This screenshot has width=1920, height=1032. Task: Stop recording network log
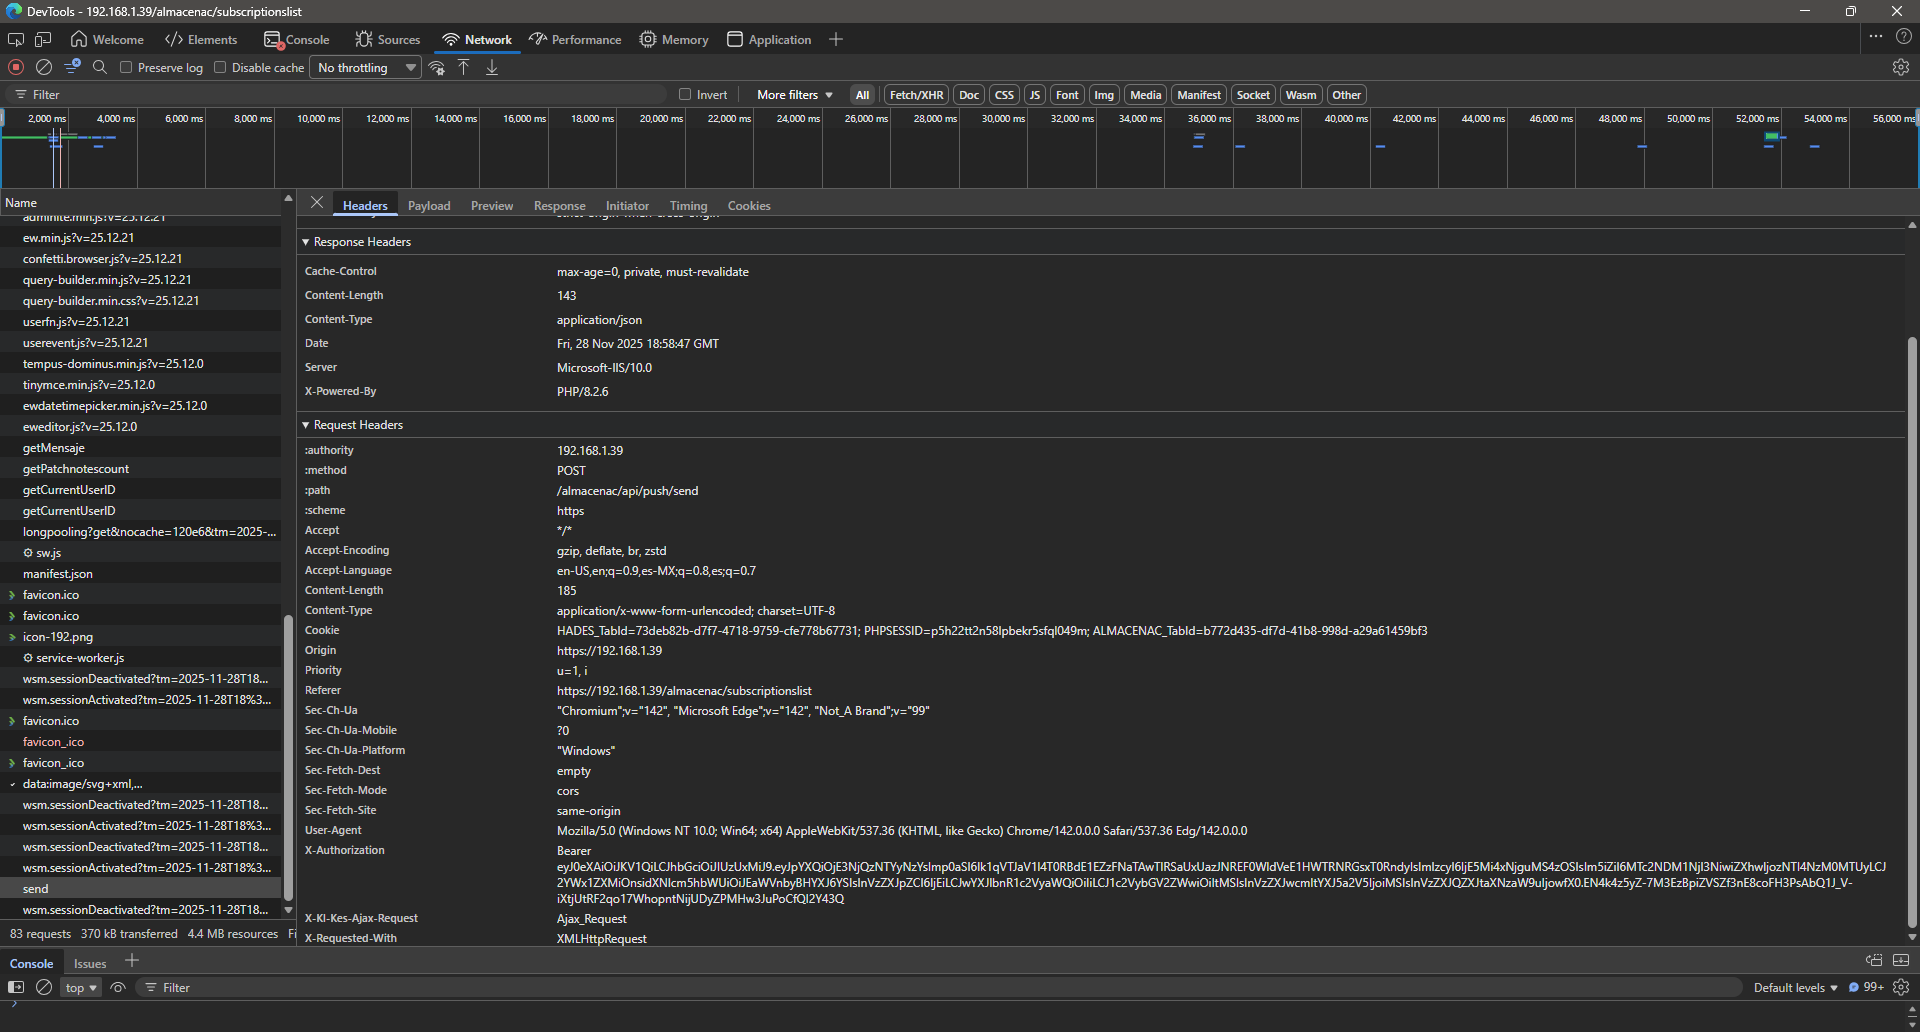[x=16, y=67]
